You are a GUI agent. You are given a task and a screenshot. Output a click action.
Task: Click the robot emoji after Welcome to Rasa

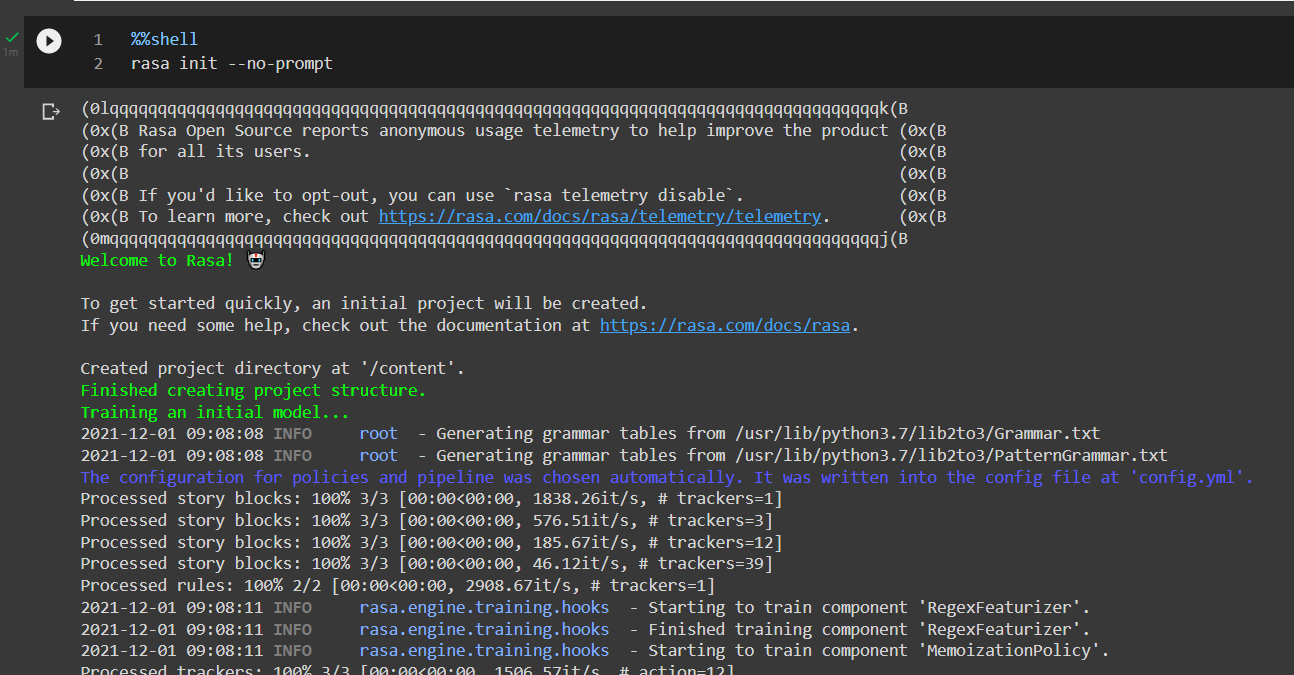tap(256, 260)
